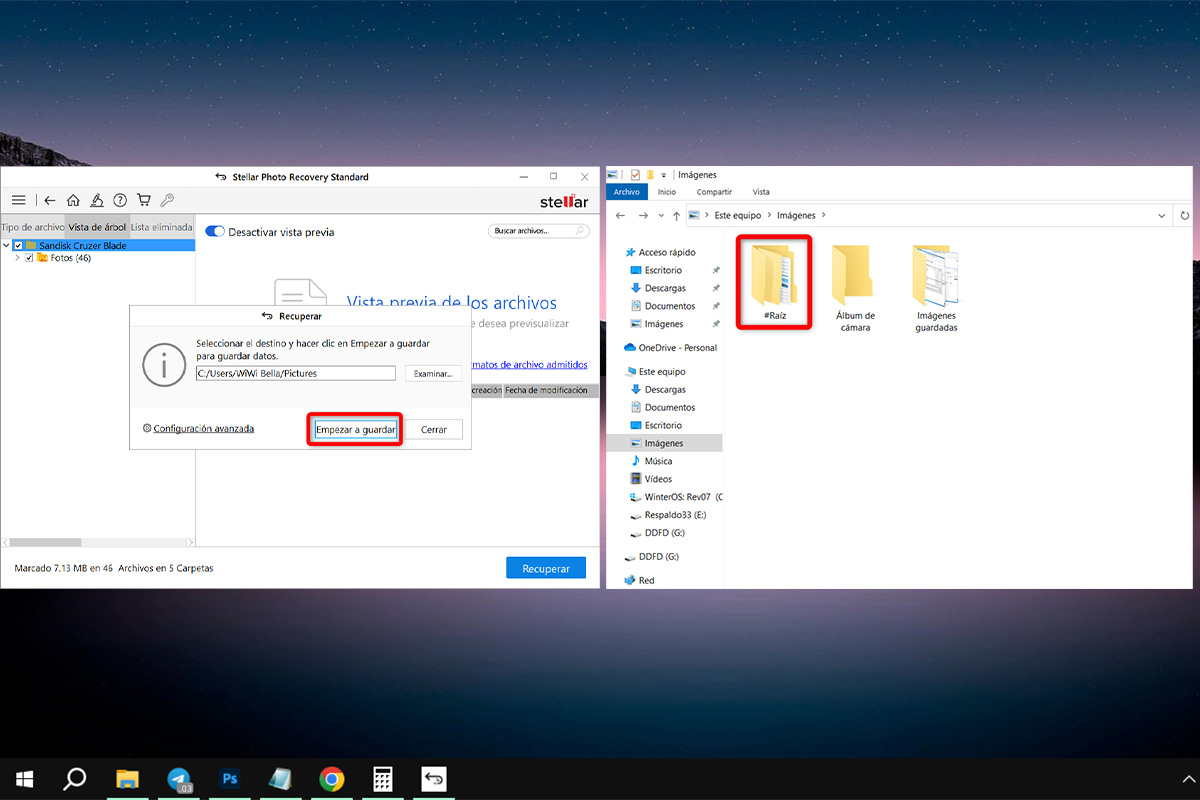
Task: Select Música in Explorer navigation pane
Action: point(658,461)
